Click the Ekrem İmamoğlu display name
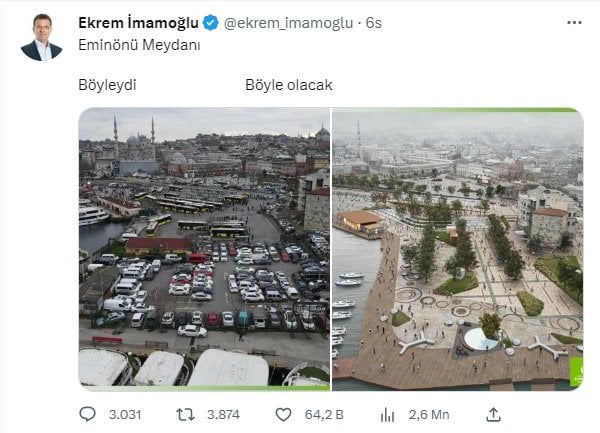 click(139, 23)
